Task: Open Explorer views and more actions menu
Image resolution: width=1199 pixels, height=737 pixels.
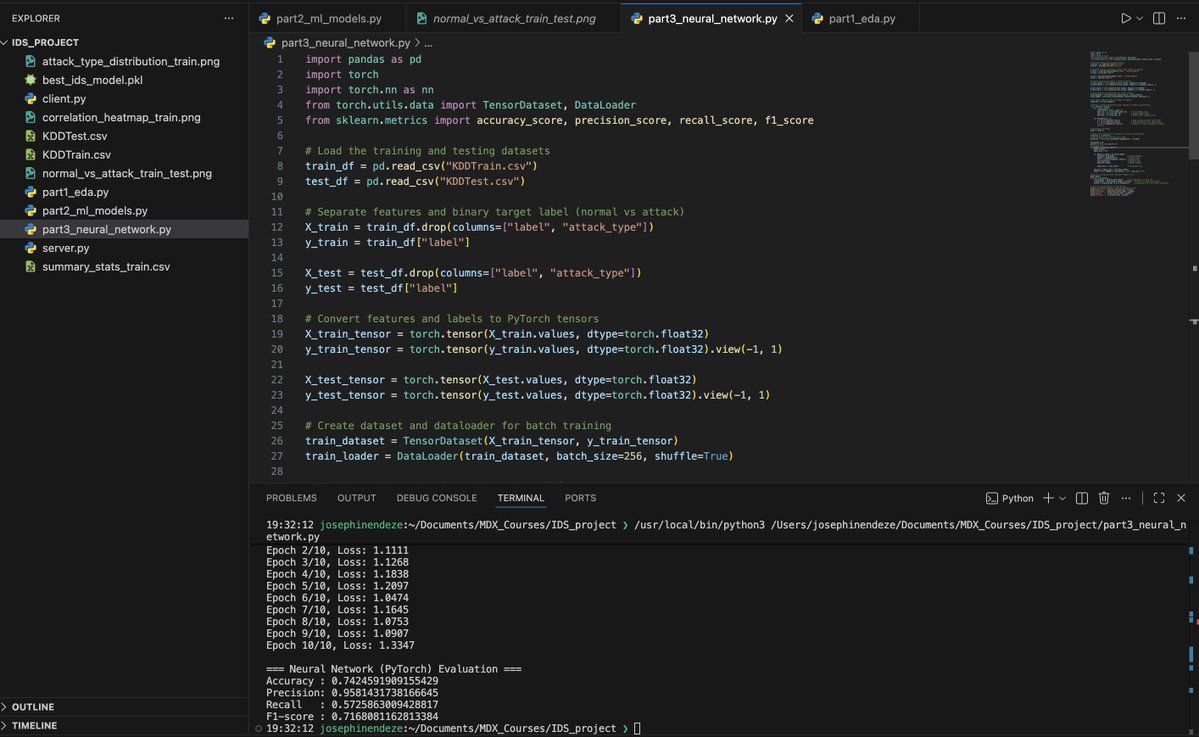Action: (229, 18)
